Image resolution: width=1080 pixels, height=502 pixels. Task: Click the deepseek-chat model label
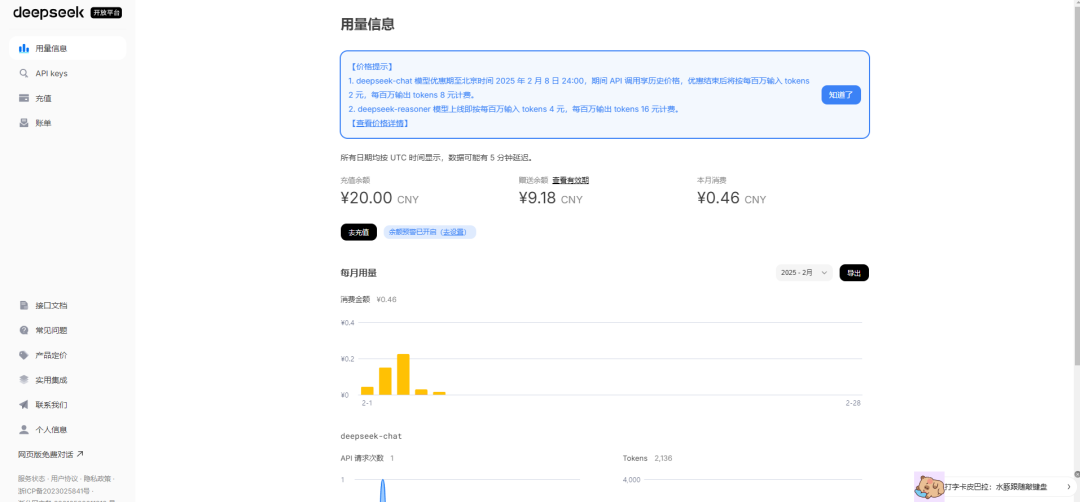click(x=371, y=436)
